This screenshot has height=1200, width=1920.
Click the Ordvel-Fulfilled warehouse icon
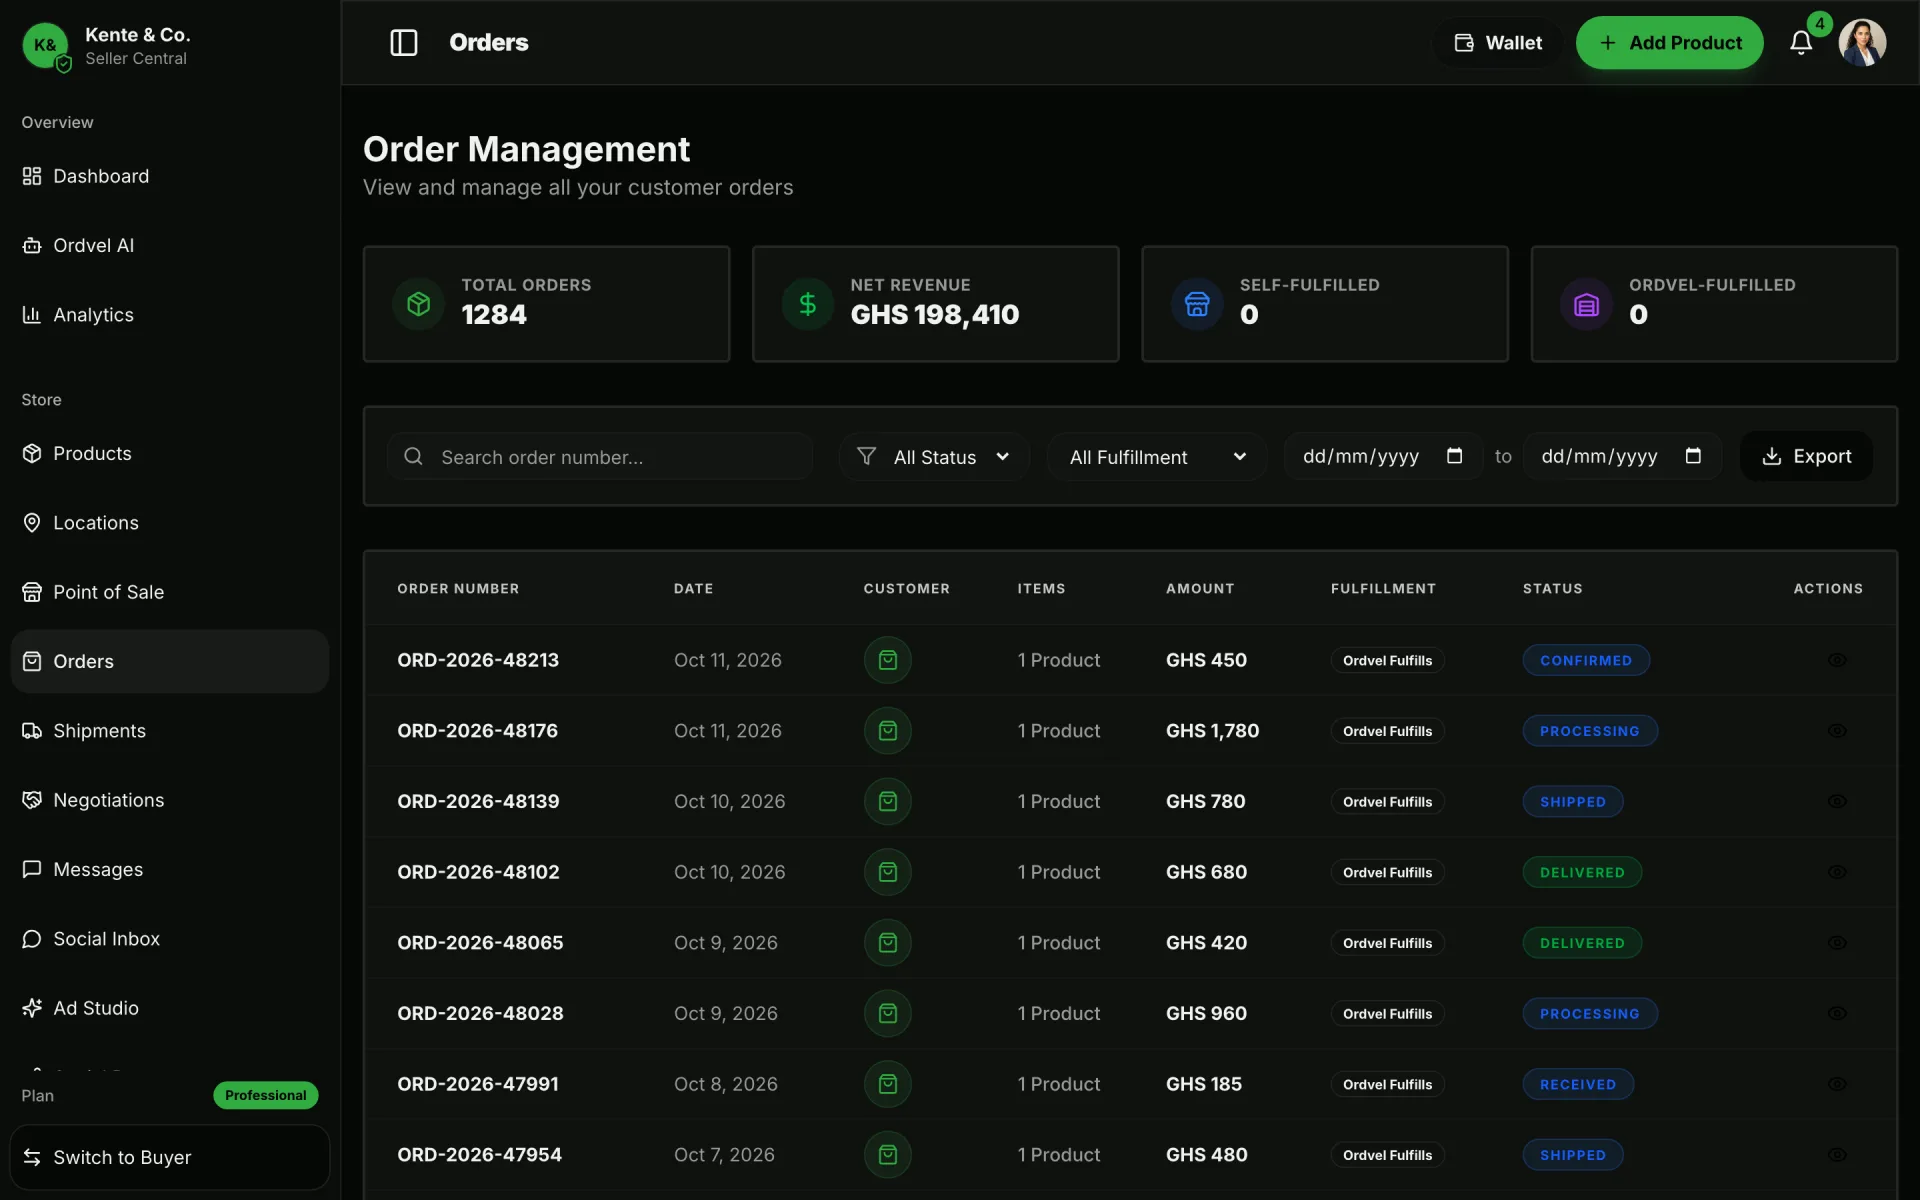pos(1586,304)
